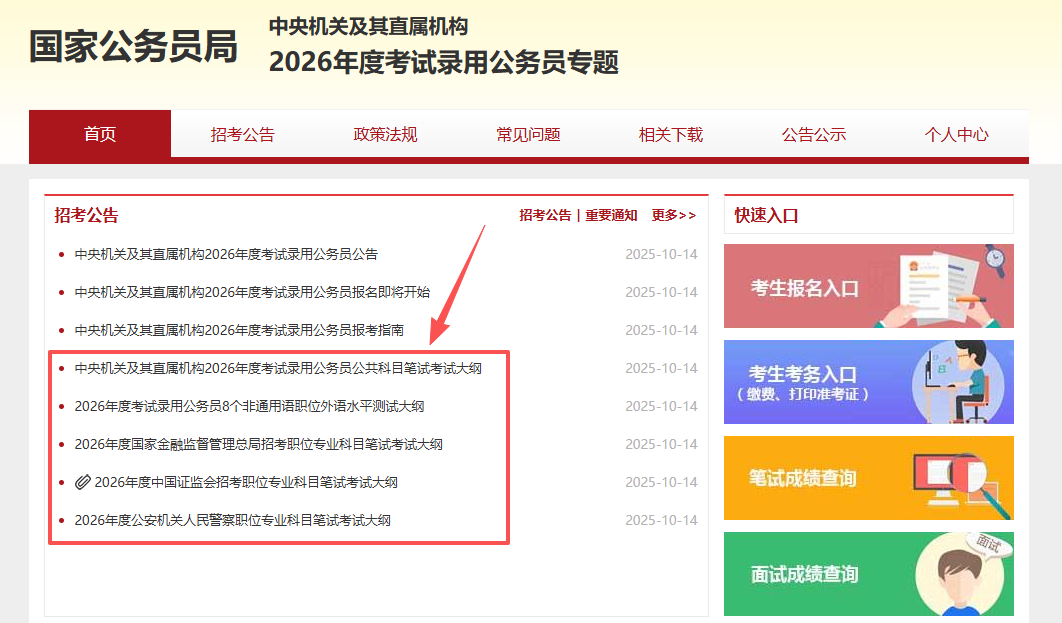Open the 政策法规 navigation item
This screenshot has height=623, width=1062.
385,134
